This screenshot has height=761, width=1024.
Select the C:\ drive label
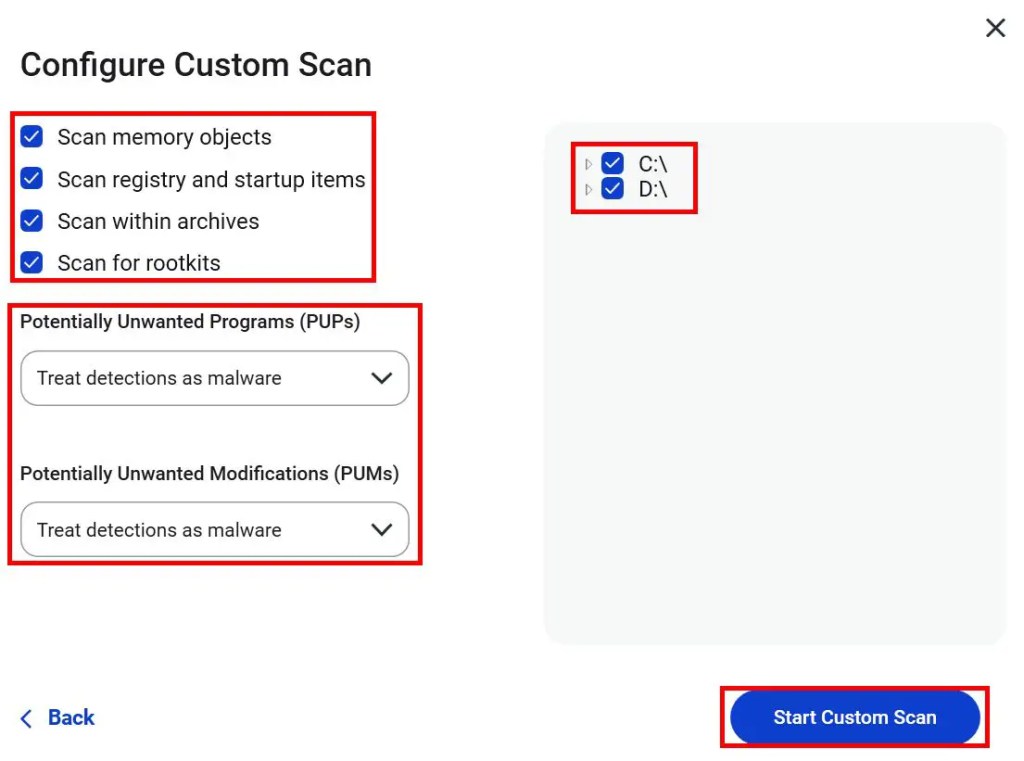pos(652,164)
